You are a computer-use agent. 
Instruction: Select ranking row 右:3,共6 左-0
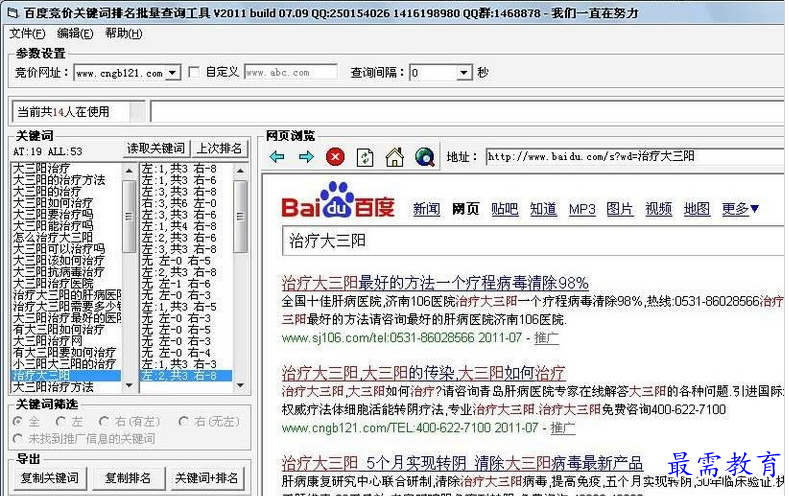coord(179,203)
